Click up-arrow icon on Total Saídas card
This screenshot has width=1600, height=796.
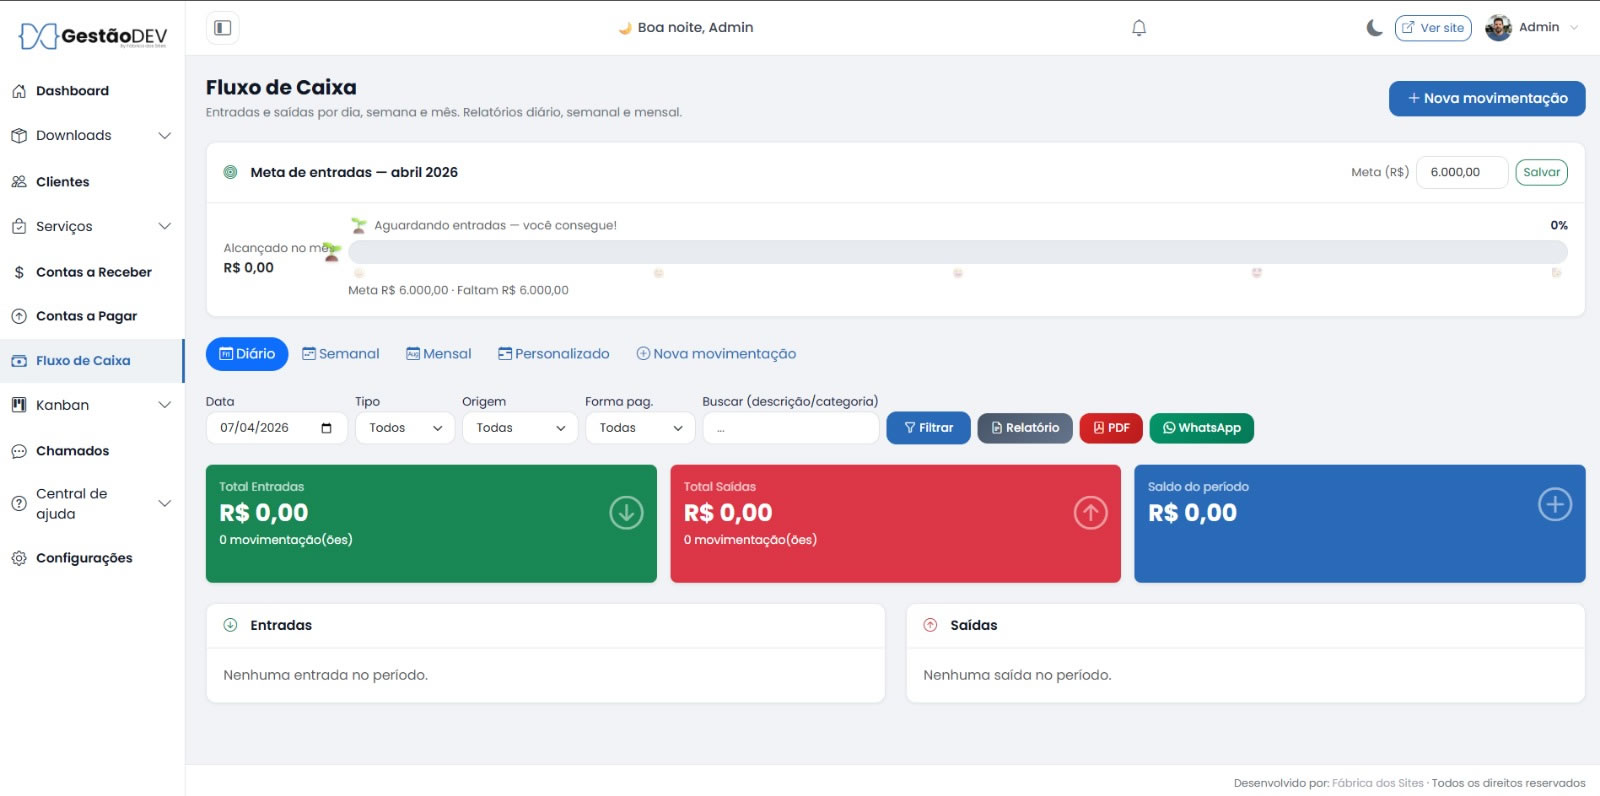click(1090, 513)
